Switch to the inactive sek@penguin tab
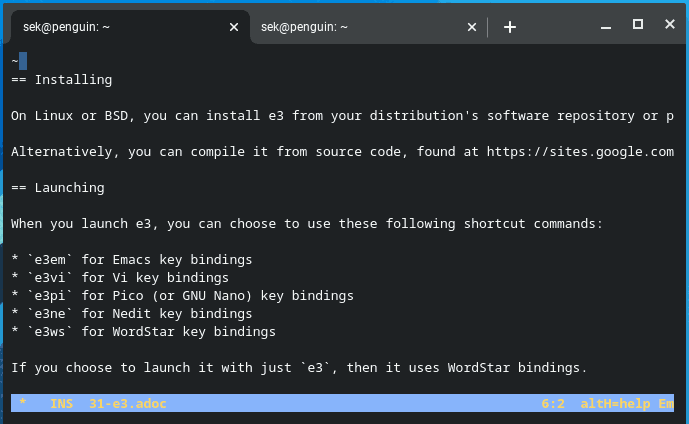Screen dimensions: 689x424 pyautogui.click(x=350, y=28)
